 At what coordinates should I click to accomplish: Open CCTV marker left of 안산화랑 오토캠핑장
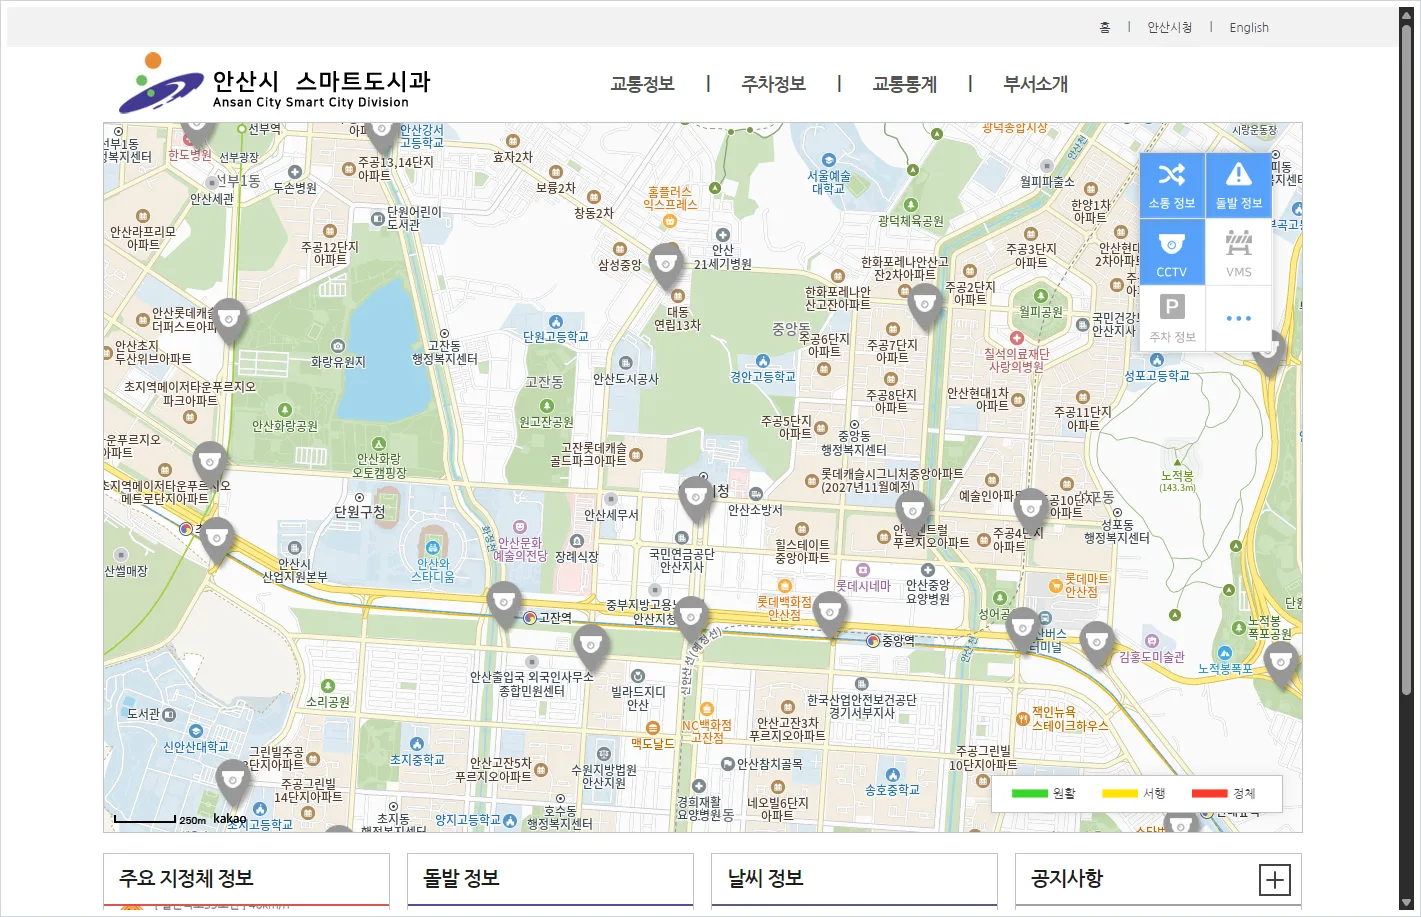(x=209, y=464)
